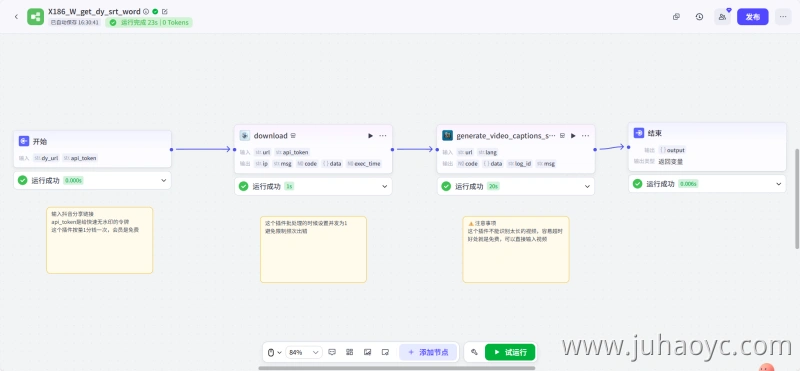
Task: Click the green success check under 结束
Action: click(637, 184)
